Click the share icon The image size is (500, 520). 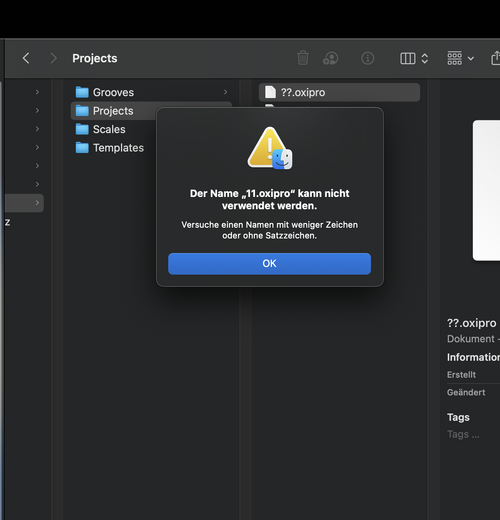tap(495, 58)
